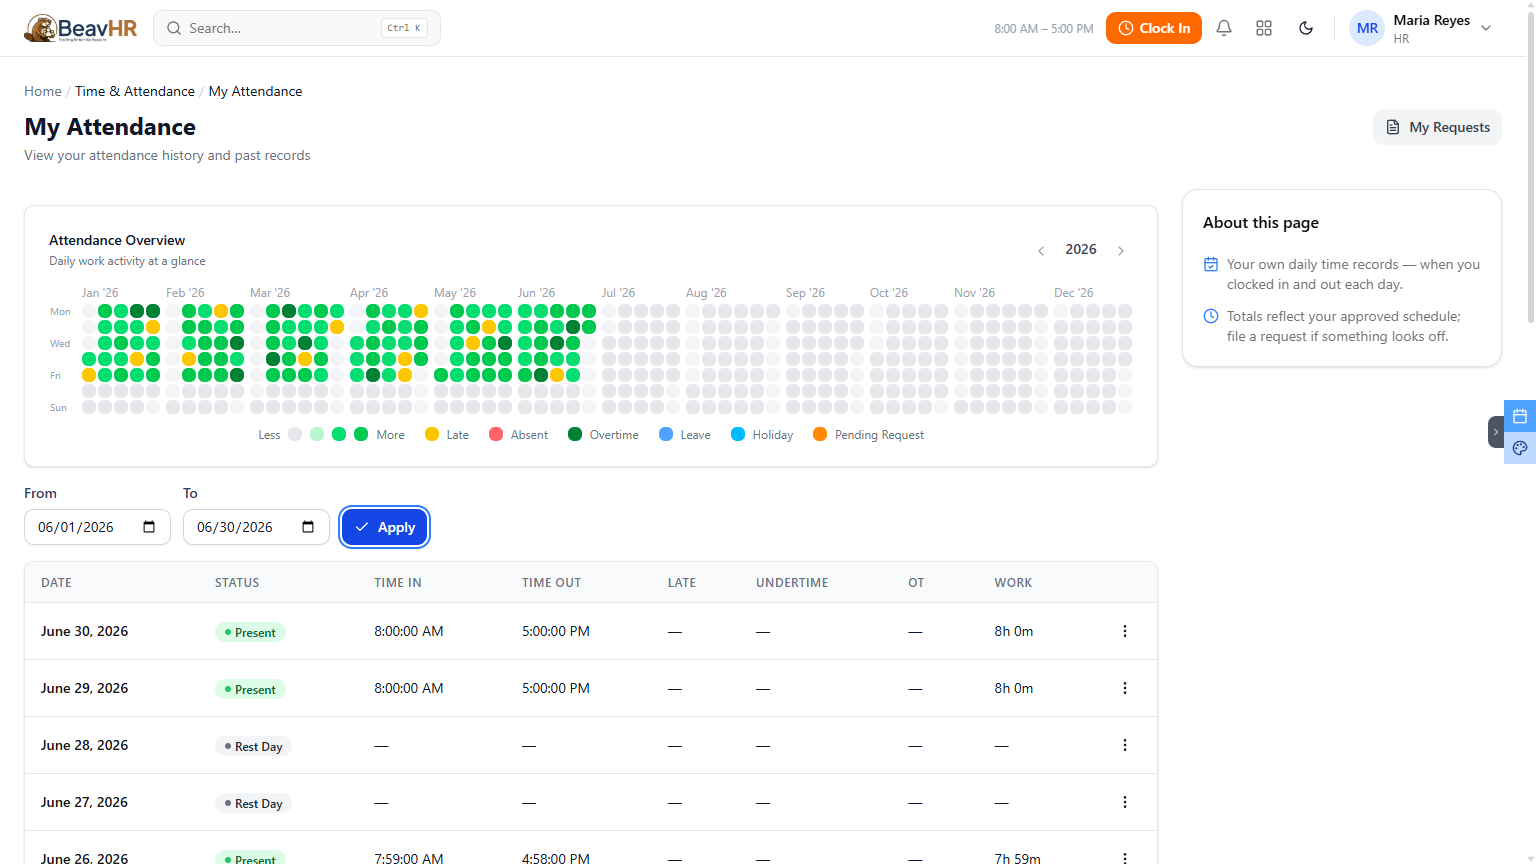Open calendar picker in From date field

(149, 527)
